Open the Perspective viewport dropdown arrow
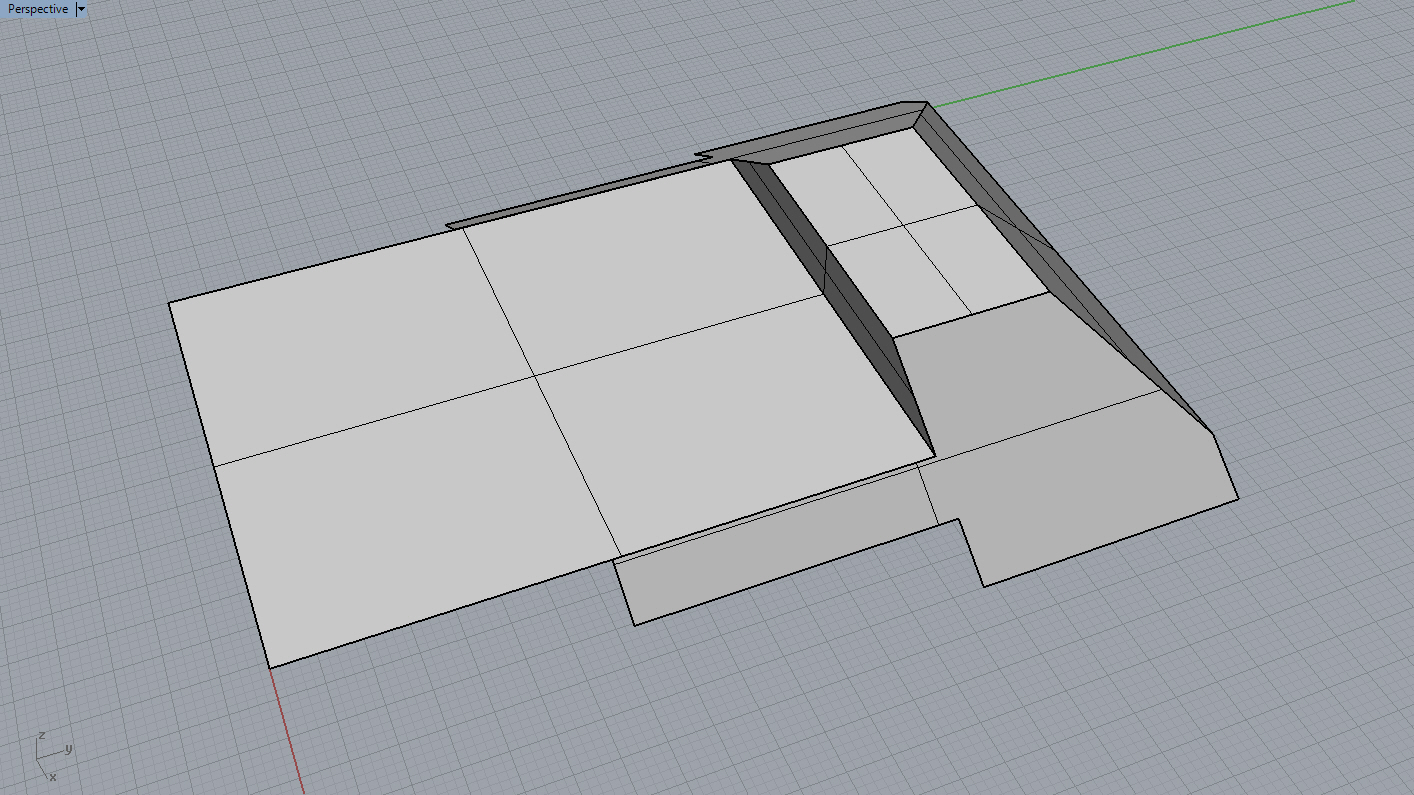 pyautogui.click(x=82, y=9)
